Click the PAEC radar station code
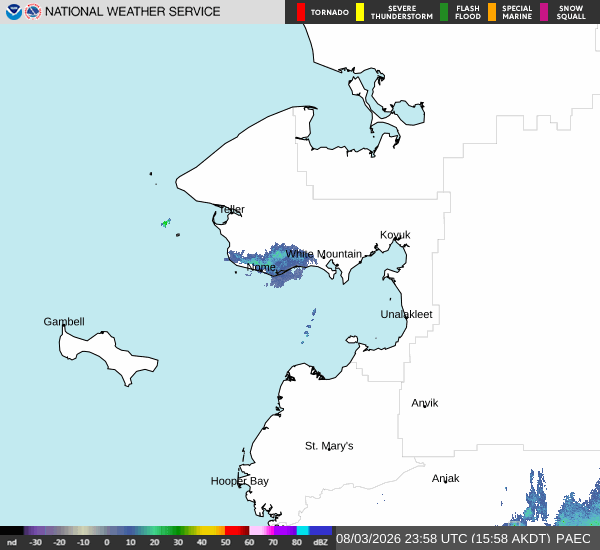 point(573,539)
